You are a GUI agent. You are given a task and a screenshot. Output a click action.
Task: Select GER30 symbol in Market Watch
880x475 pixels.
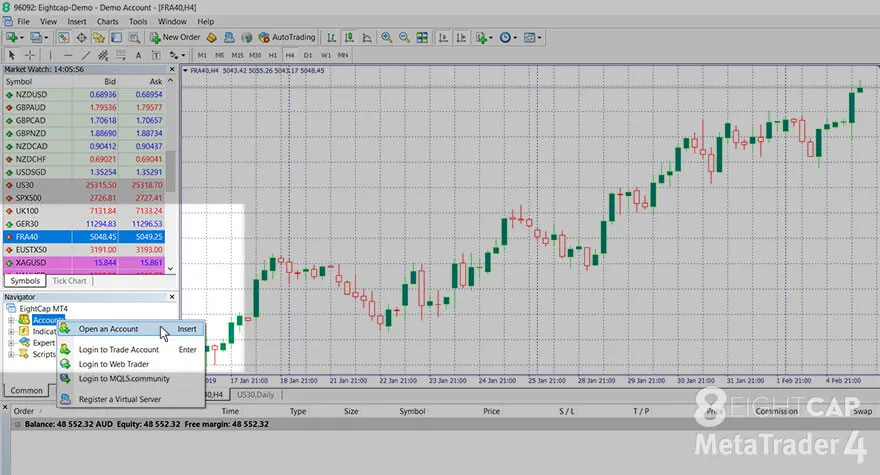pos(27,224)
